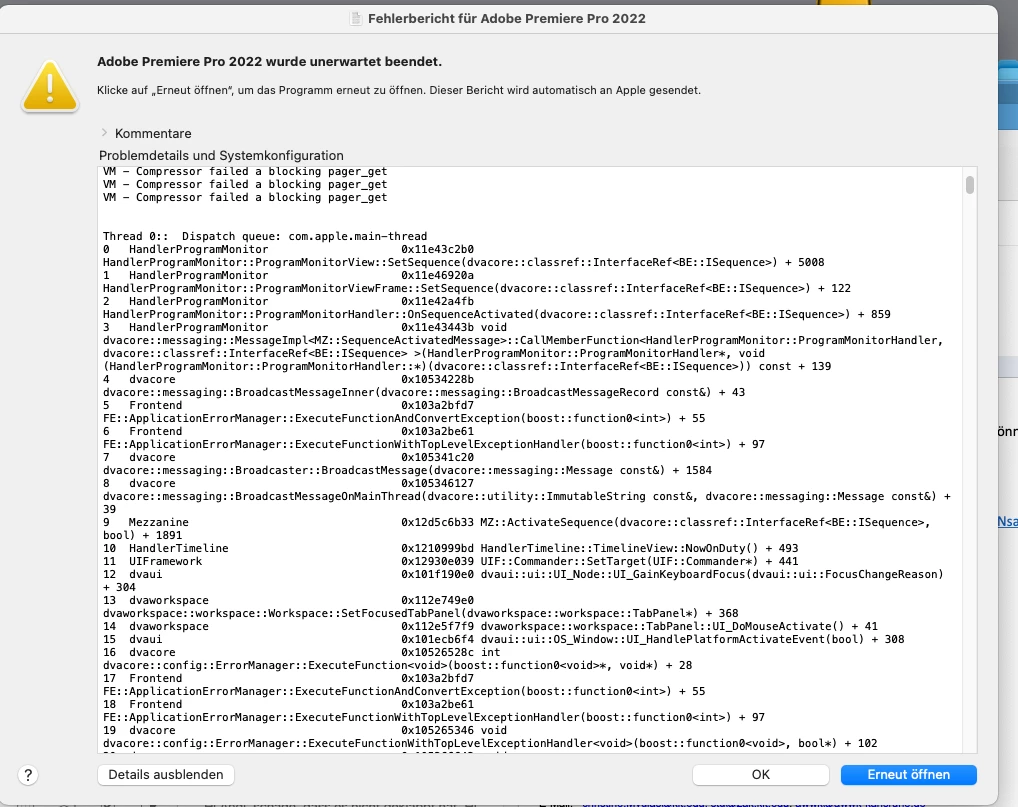Image resolution: width=1018 pixels, height=807 pixels.
Task: Click the '14 dvaworkspace' stack frame line
Action: point(490,626)
